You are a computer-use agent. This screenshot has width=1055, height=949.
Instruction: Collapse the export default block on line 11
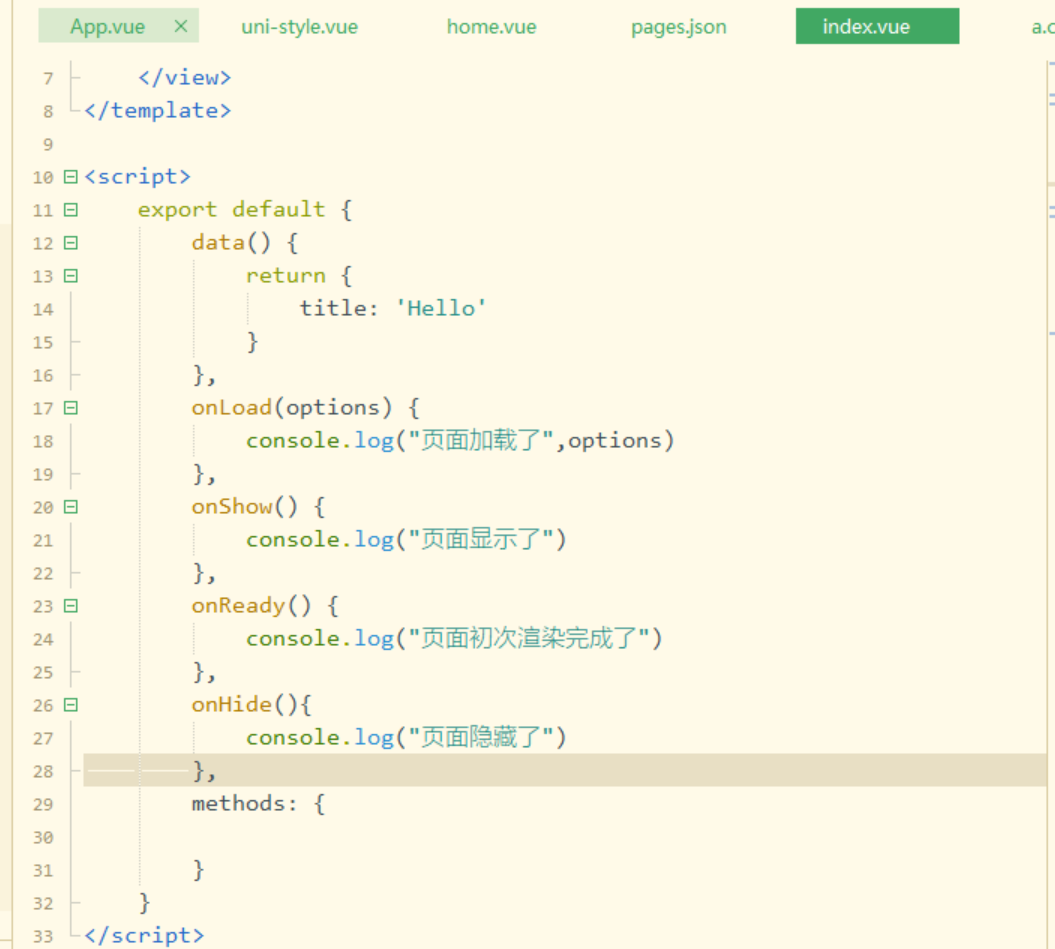(x=71, y=210)
